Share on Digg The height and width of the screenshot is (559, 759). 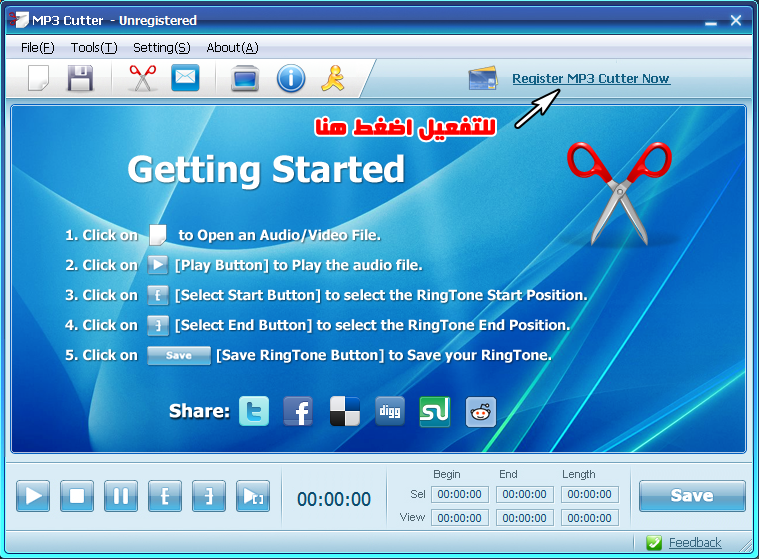point(390,411)
